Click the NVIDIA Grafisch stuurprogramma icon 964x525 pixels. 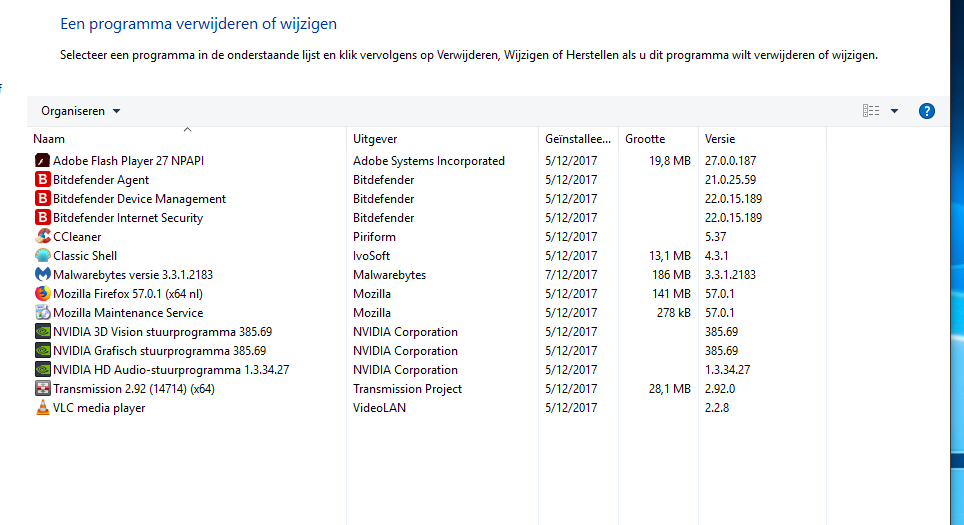pyautogui.click(x=42, y=351)
